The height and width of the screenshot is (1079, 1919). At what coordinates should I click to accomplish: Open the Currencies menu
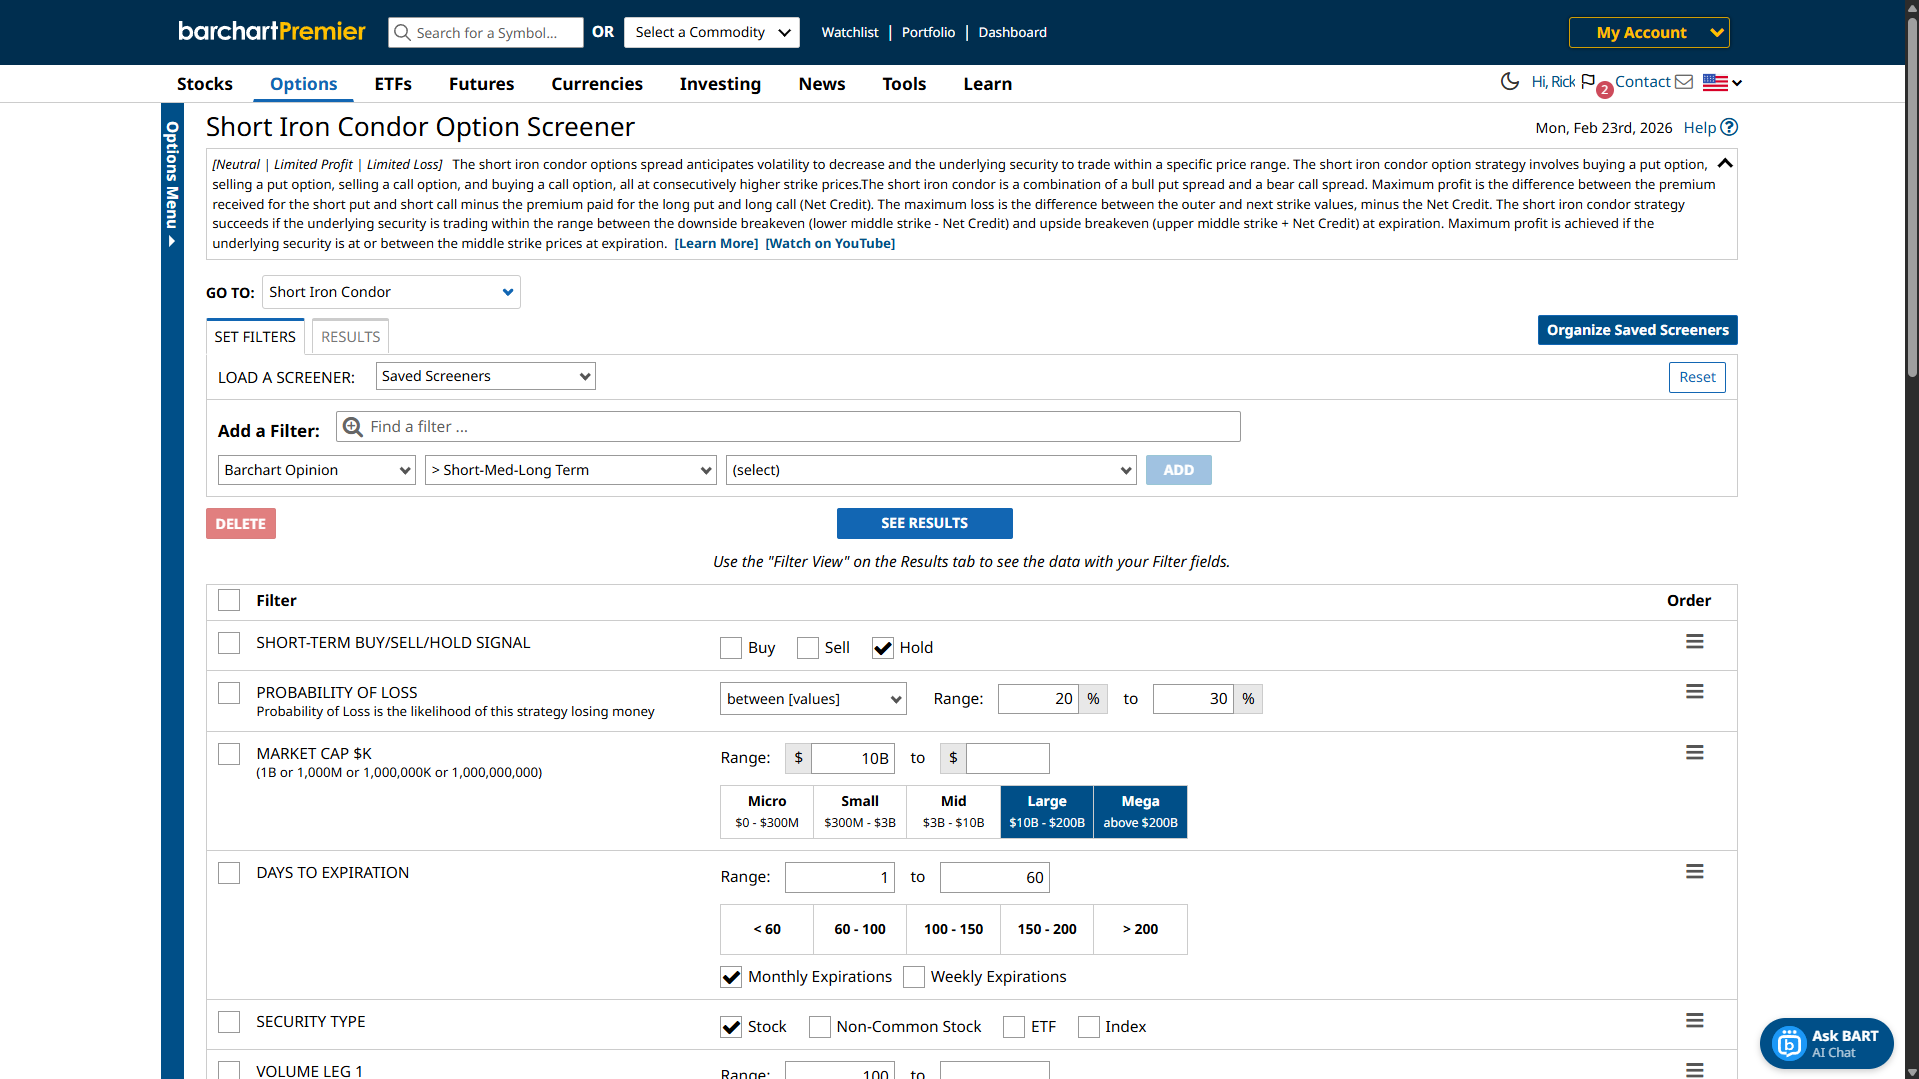tap(597, 84)
